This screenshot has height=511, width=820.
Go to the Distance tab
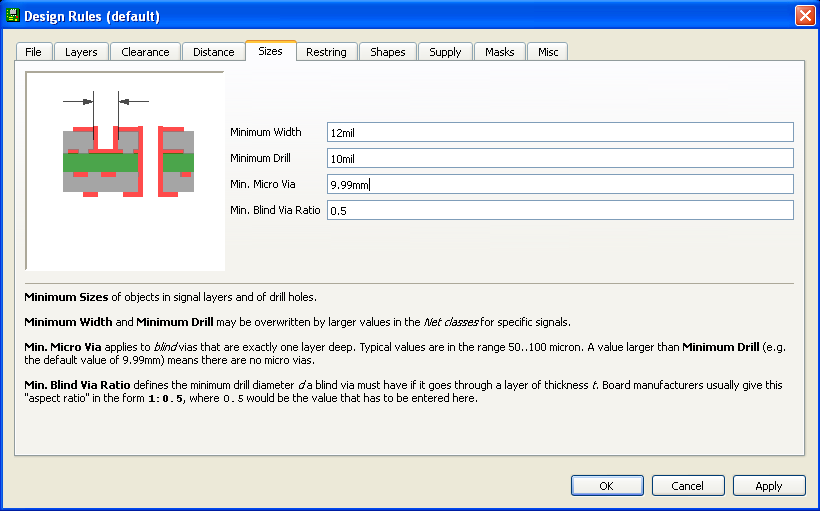tap(213, 52)
